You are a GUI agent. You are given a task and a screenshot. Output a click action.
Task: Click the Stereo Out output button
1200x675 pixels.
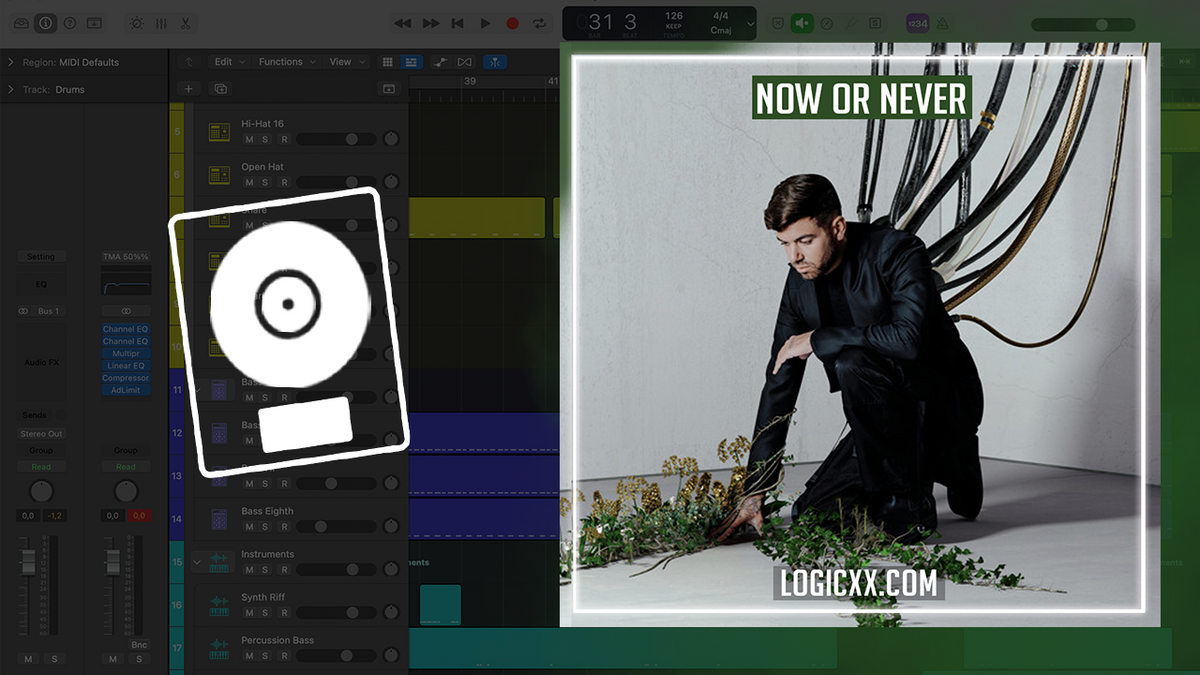click(x=41, y=434)
